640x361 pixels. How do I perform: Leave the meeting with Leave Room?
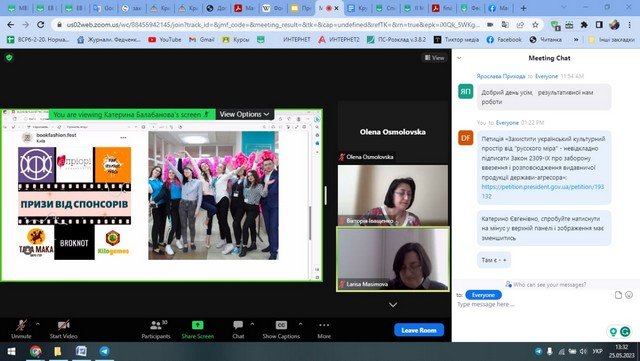click(419, 330)
